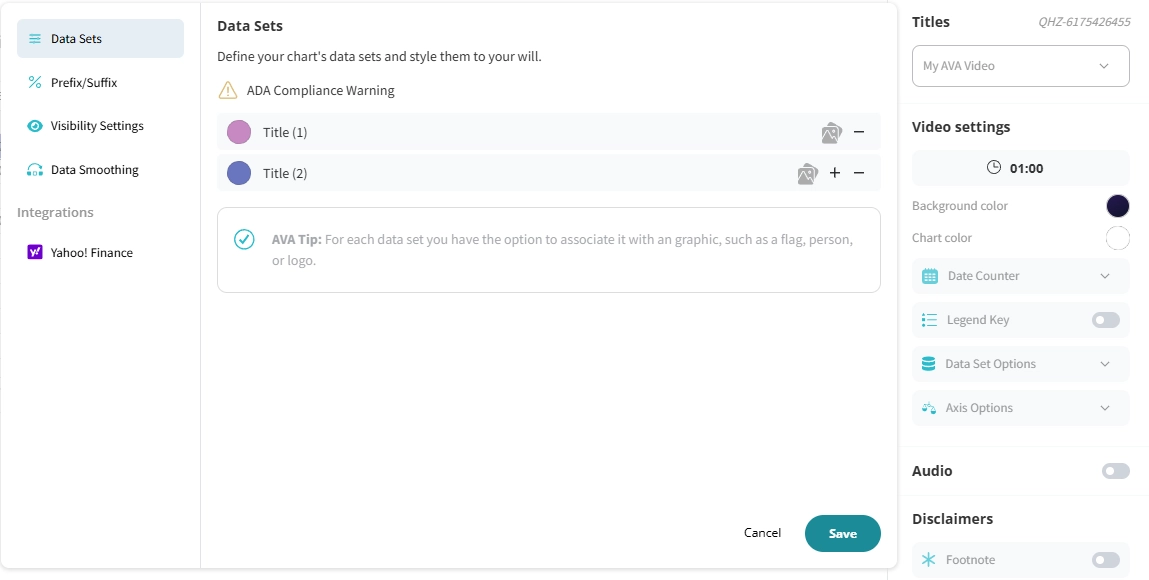1149x580 pixels.
Task: Remove Title (2) with its minus icon
Action: [x=859, y=173]
